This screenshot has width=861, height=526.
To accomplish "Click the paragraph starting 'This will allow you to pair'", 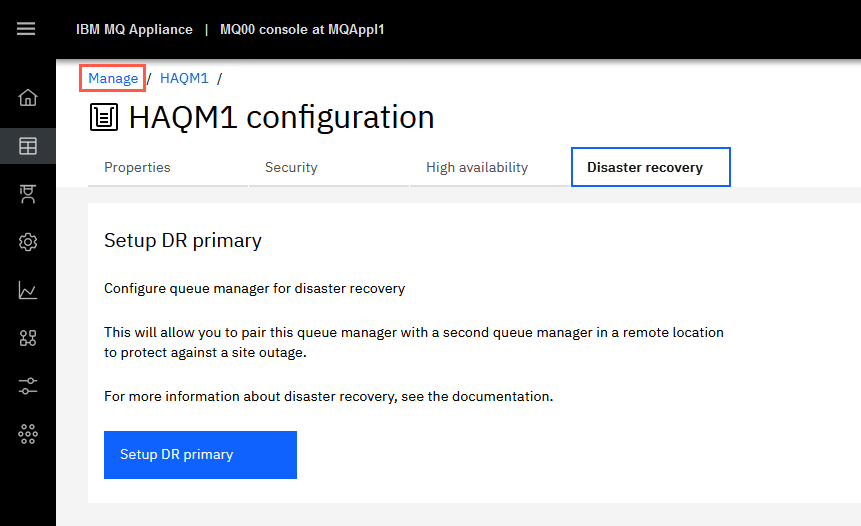I will pyautogui.click(x=414, y=343).
